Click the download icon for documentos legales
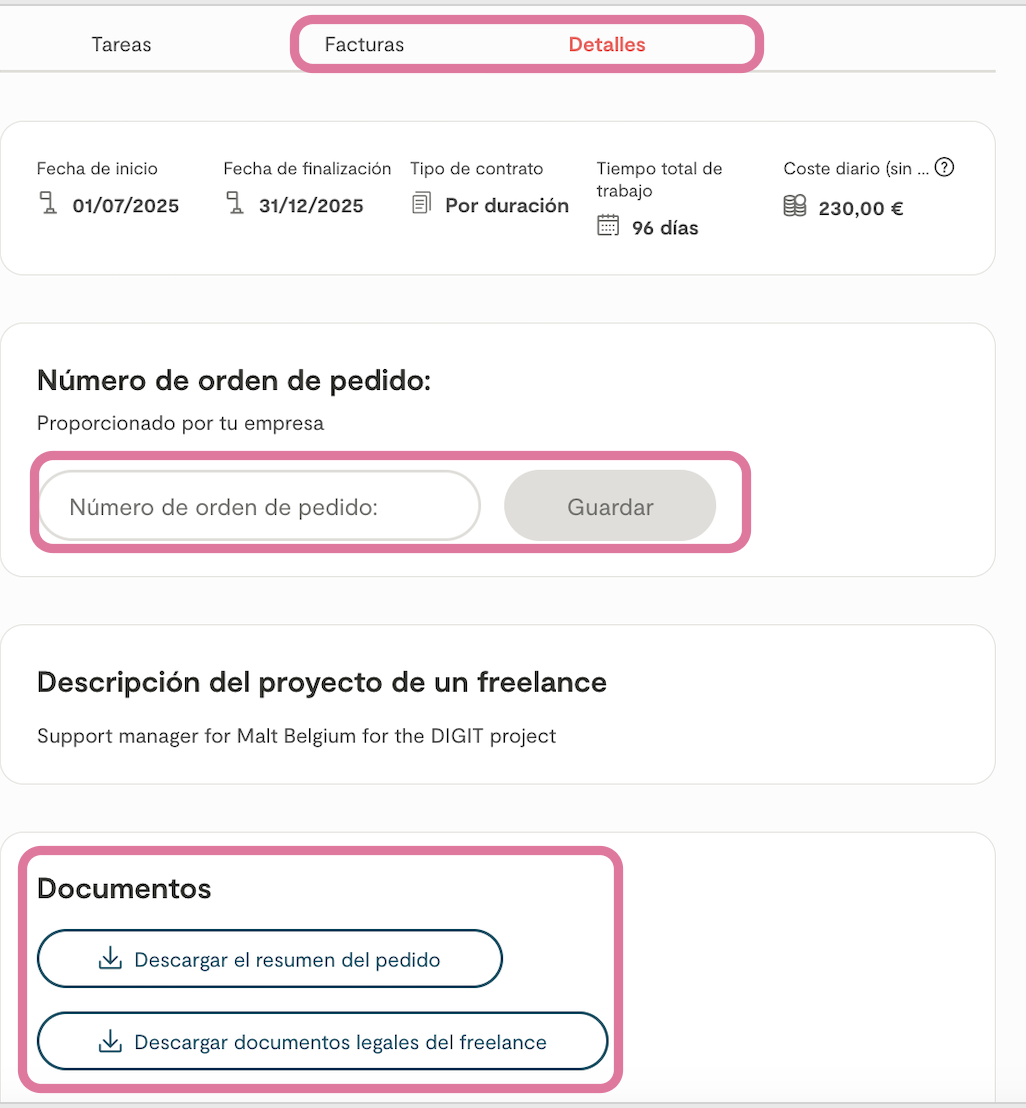Viewport: 1026px width, 1108px height. coord(109,1042)
